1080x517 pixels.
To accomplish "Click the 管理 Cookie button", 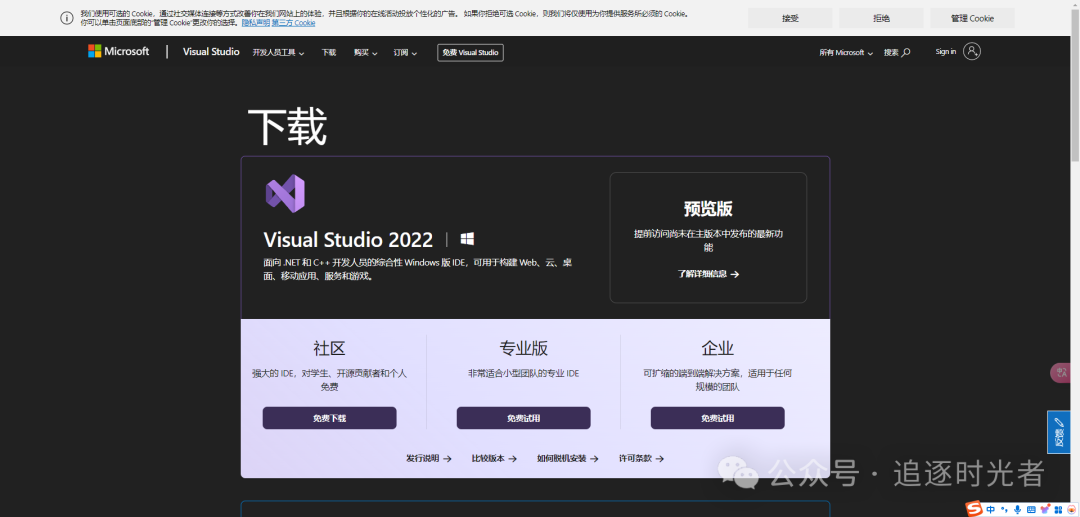I will (972, 18).
